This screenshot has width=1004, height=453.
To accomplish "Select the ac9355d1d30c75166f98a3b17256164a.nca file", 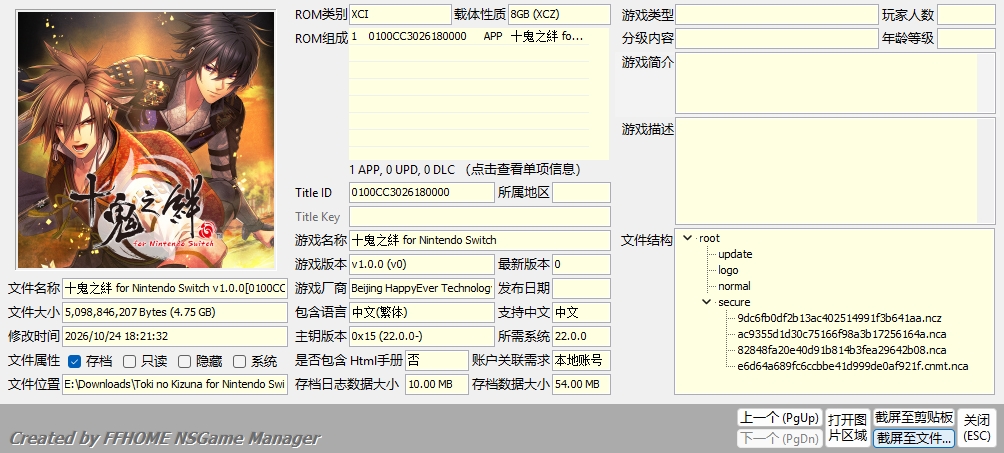I will tap(841, 334).
